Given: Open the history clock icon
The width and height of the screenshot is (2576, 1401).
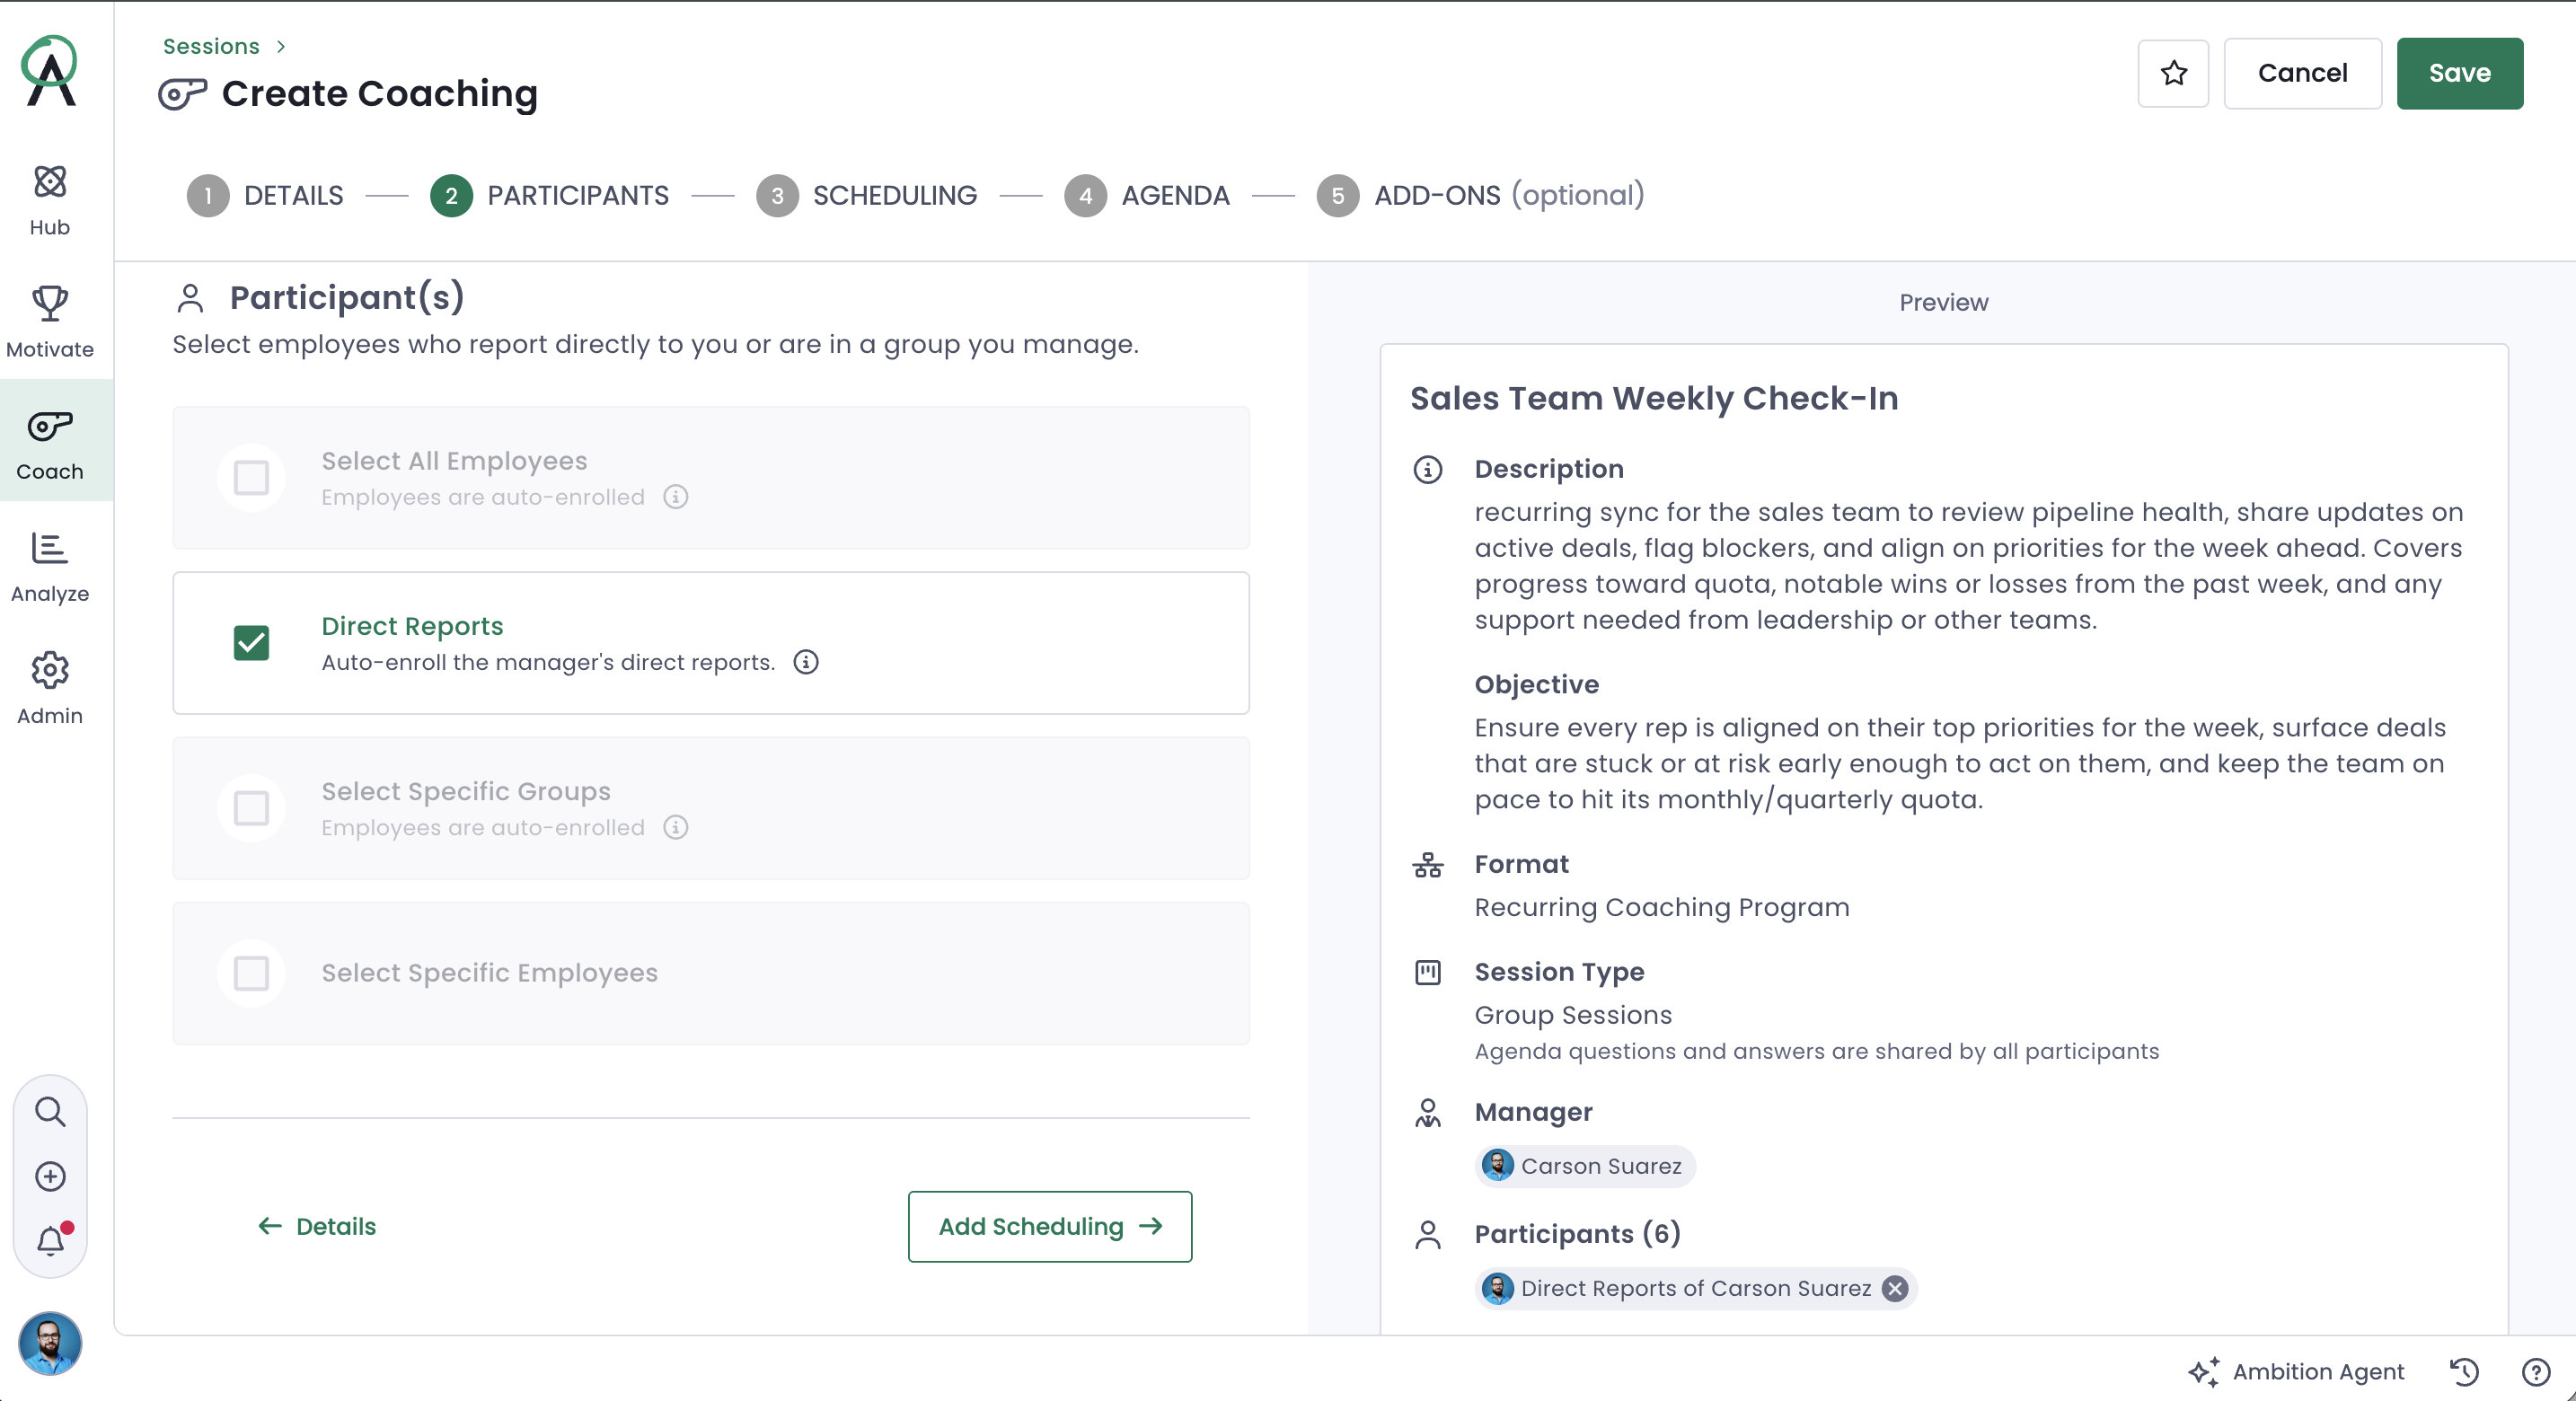Looking at the screenshot, I should (x=2464, y=1372).
